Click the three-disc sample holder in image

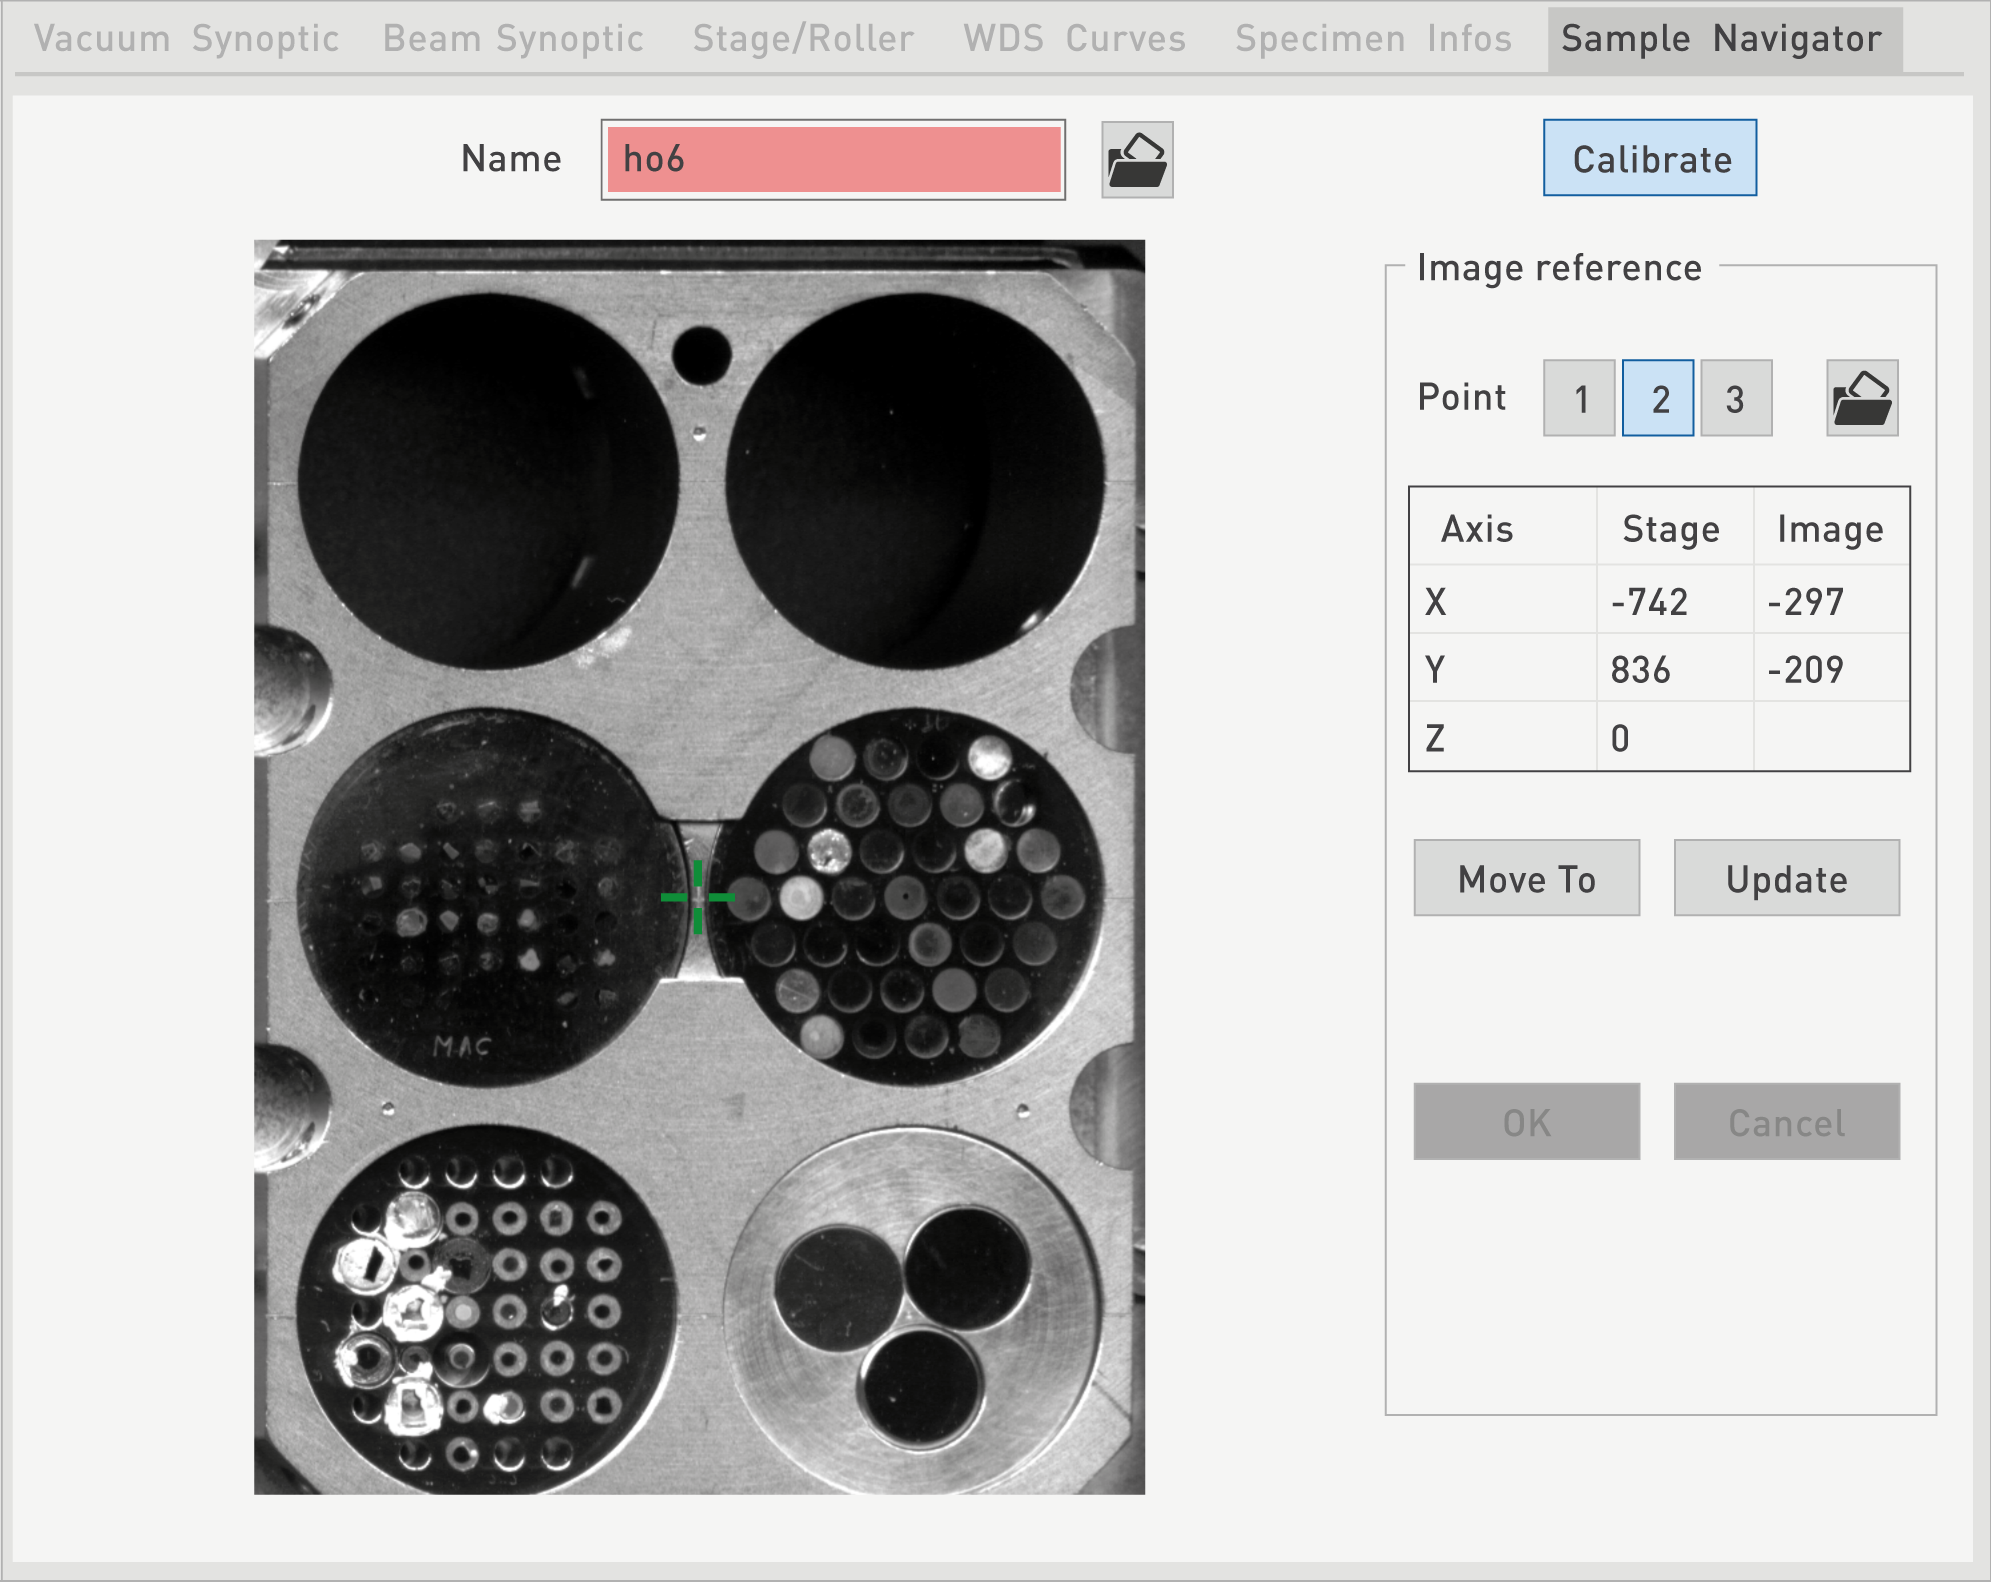912,1310
